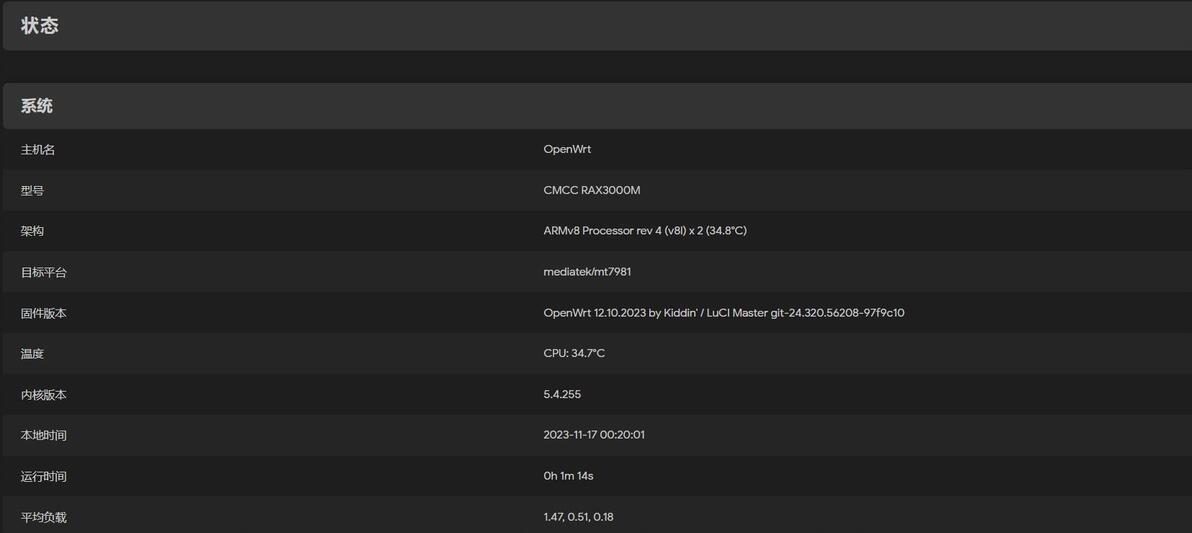Select the 固件版本 row label

(44, 313)
